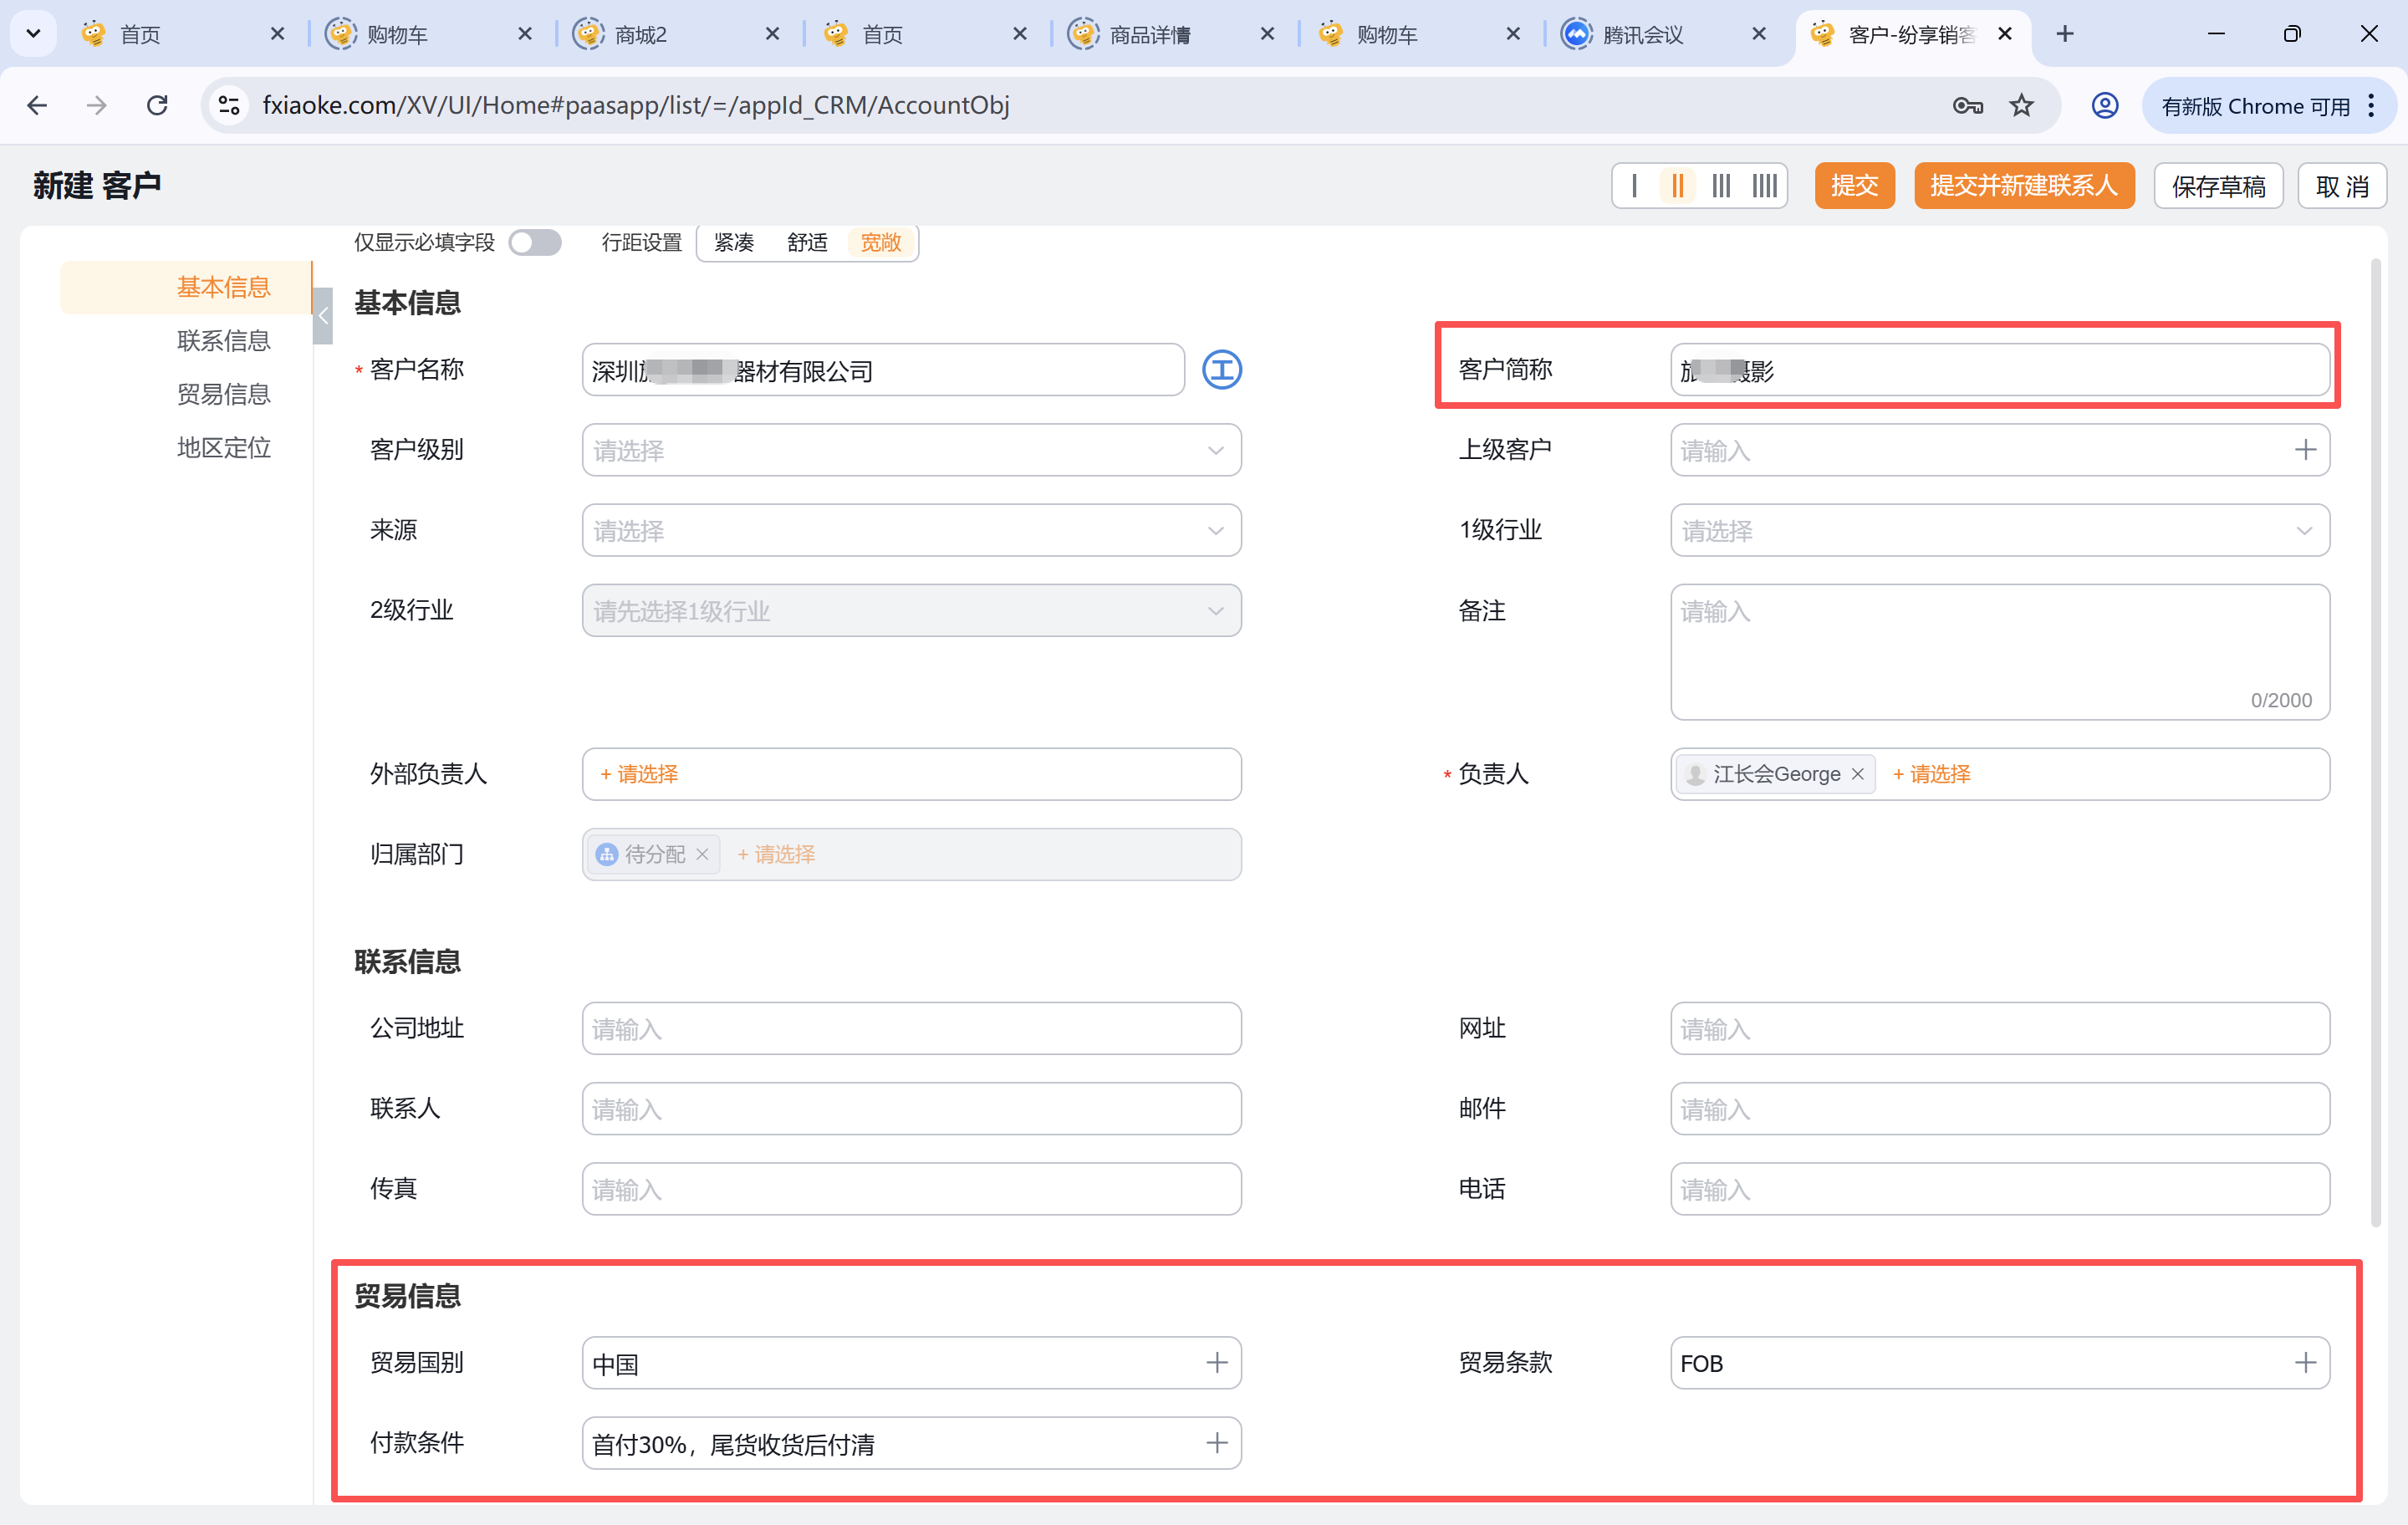Switch to the 腾讯会议 browser tab
This screenshot has height=1525, width=2408.
tap(1643, 34)
